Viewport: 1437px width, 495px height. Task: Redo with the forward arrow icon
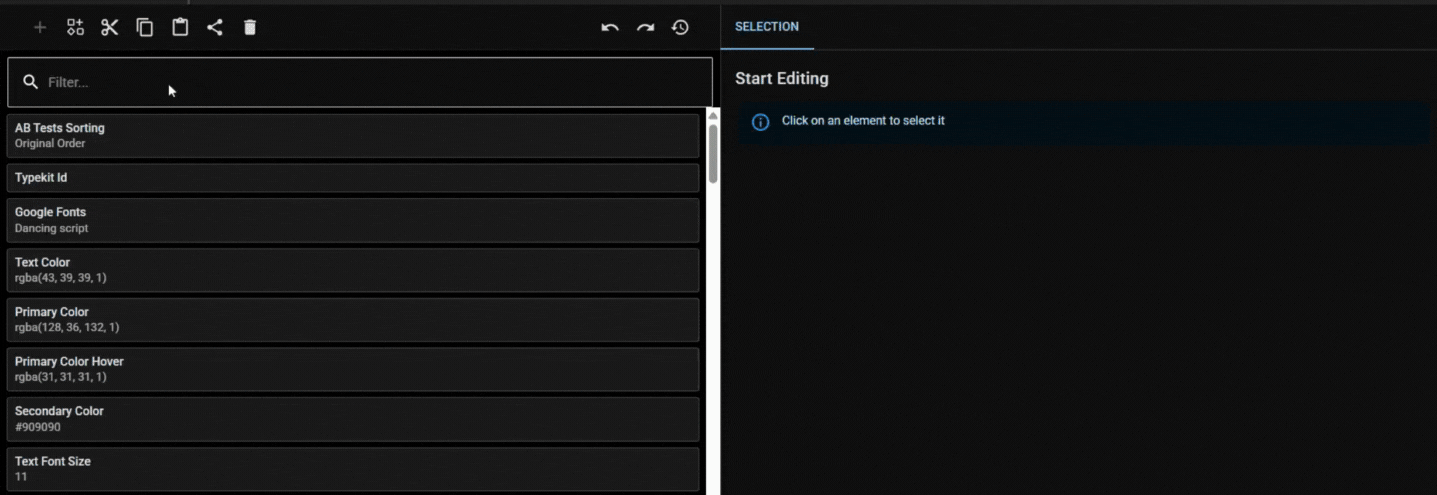645,27
